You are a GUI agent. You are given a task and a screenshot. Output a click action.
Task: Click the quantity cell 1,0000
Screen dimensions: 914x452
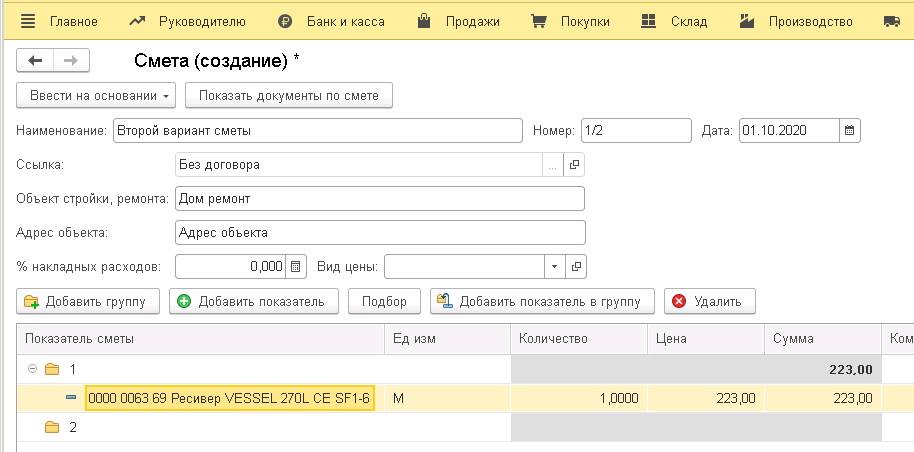coord(579,398)
